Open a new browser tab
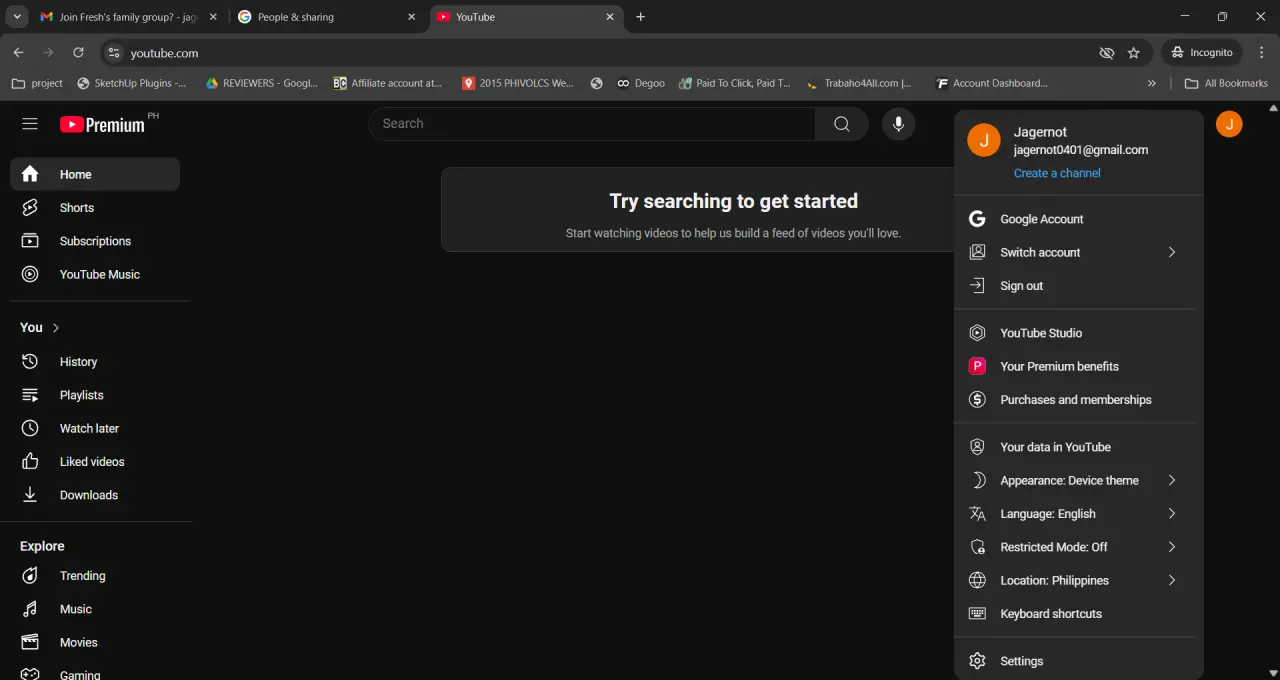1280x680 pixels. click(641, 17)
